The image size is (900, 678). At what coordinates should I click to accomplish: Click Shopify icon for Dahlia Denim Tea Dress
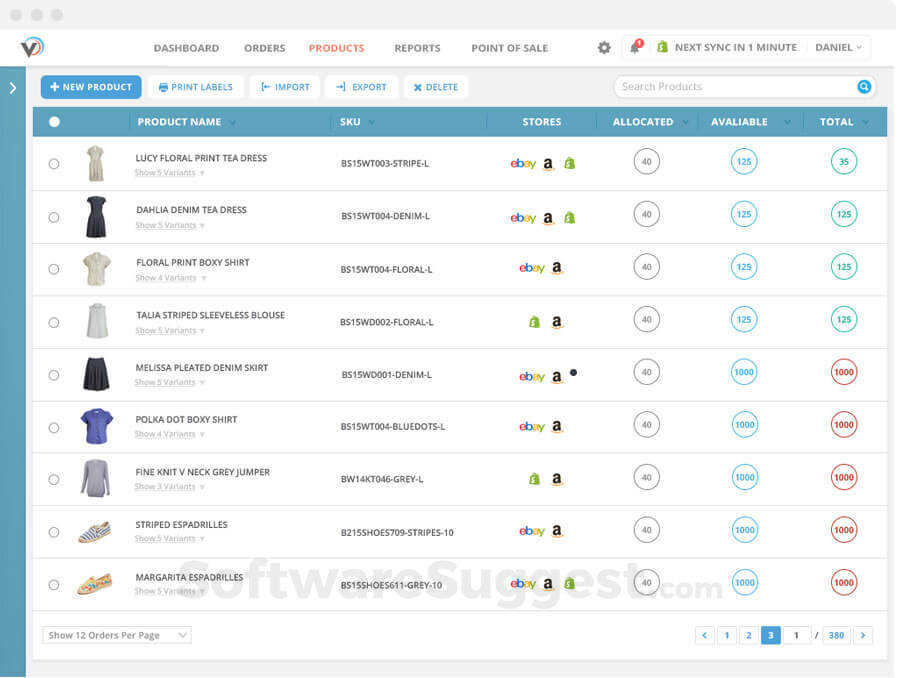(x=569, y=217)
